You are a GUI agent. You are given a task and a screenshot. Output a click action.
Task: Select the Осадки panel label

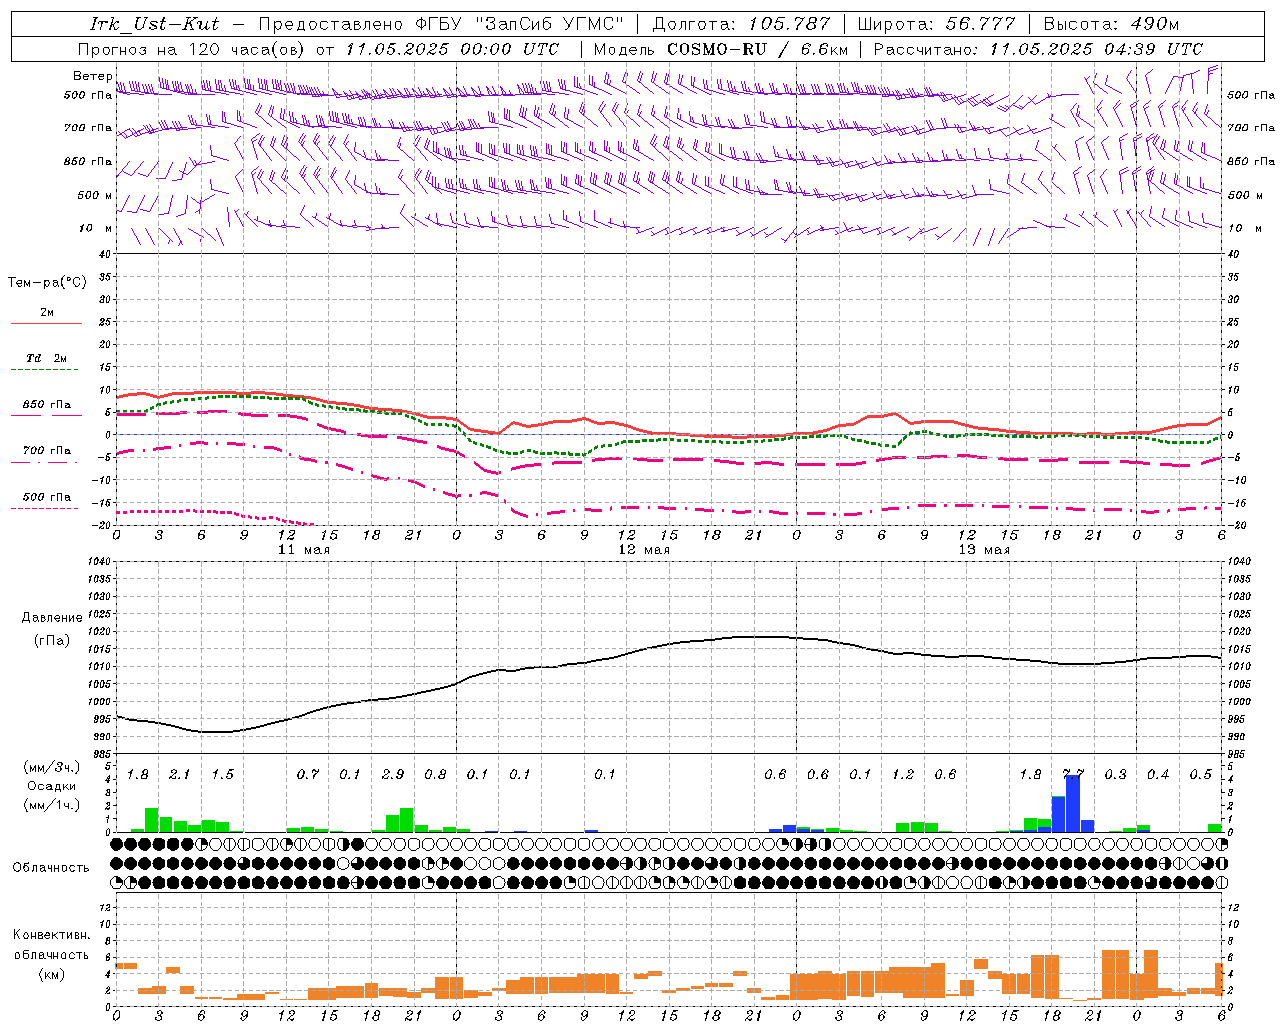pos(52,786)
